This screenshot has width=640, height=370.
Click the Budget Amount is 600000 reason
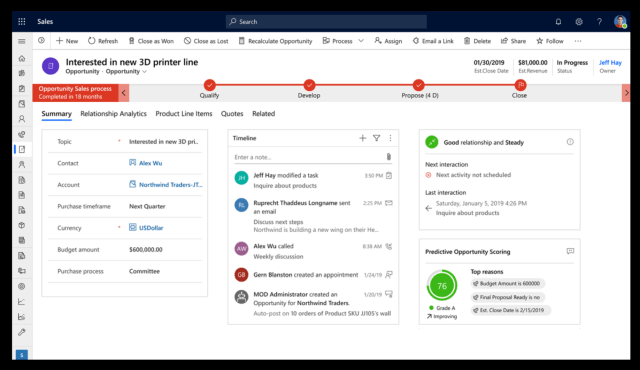pos(507,284)
